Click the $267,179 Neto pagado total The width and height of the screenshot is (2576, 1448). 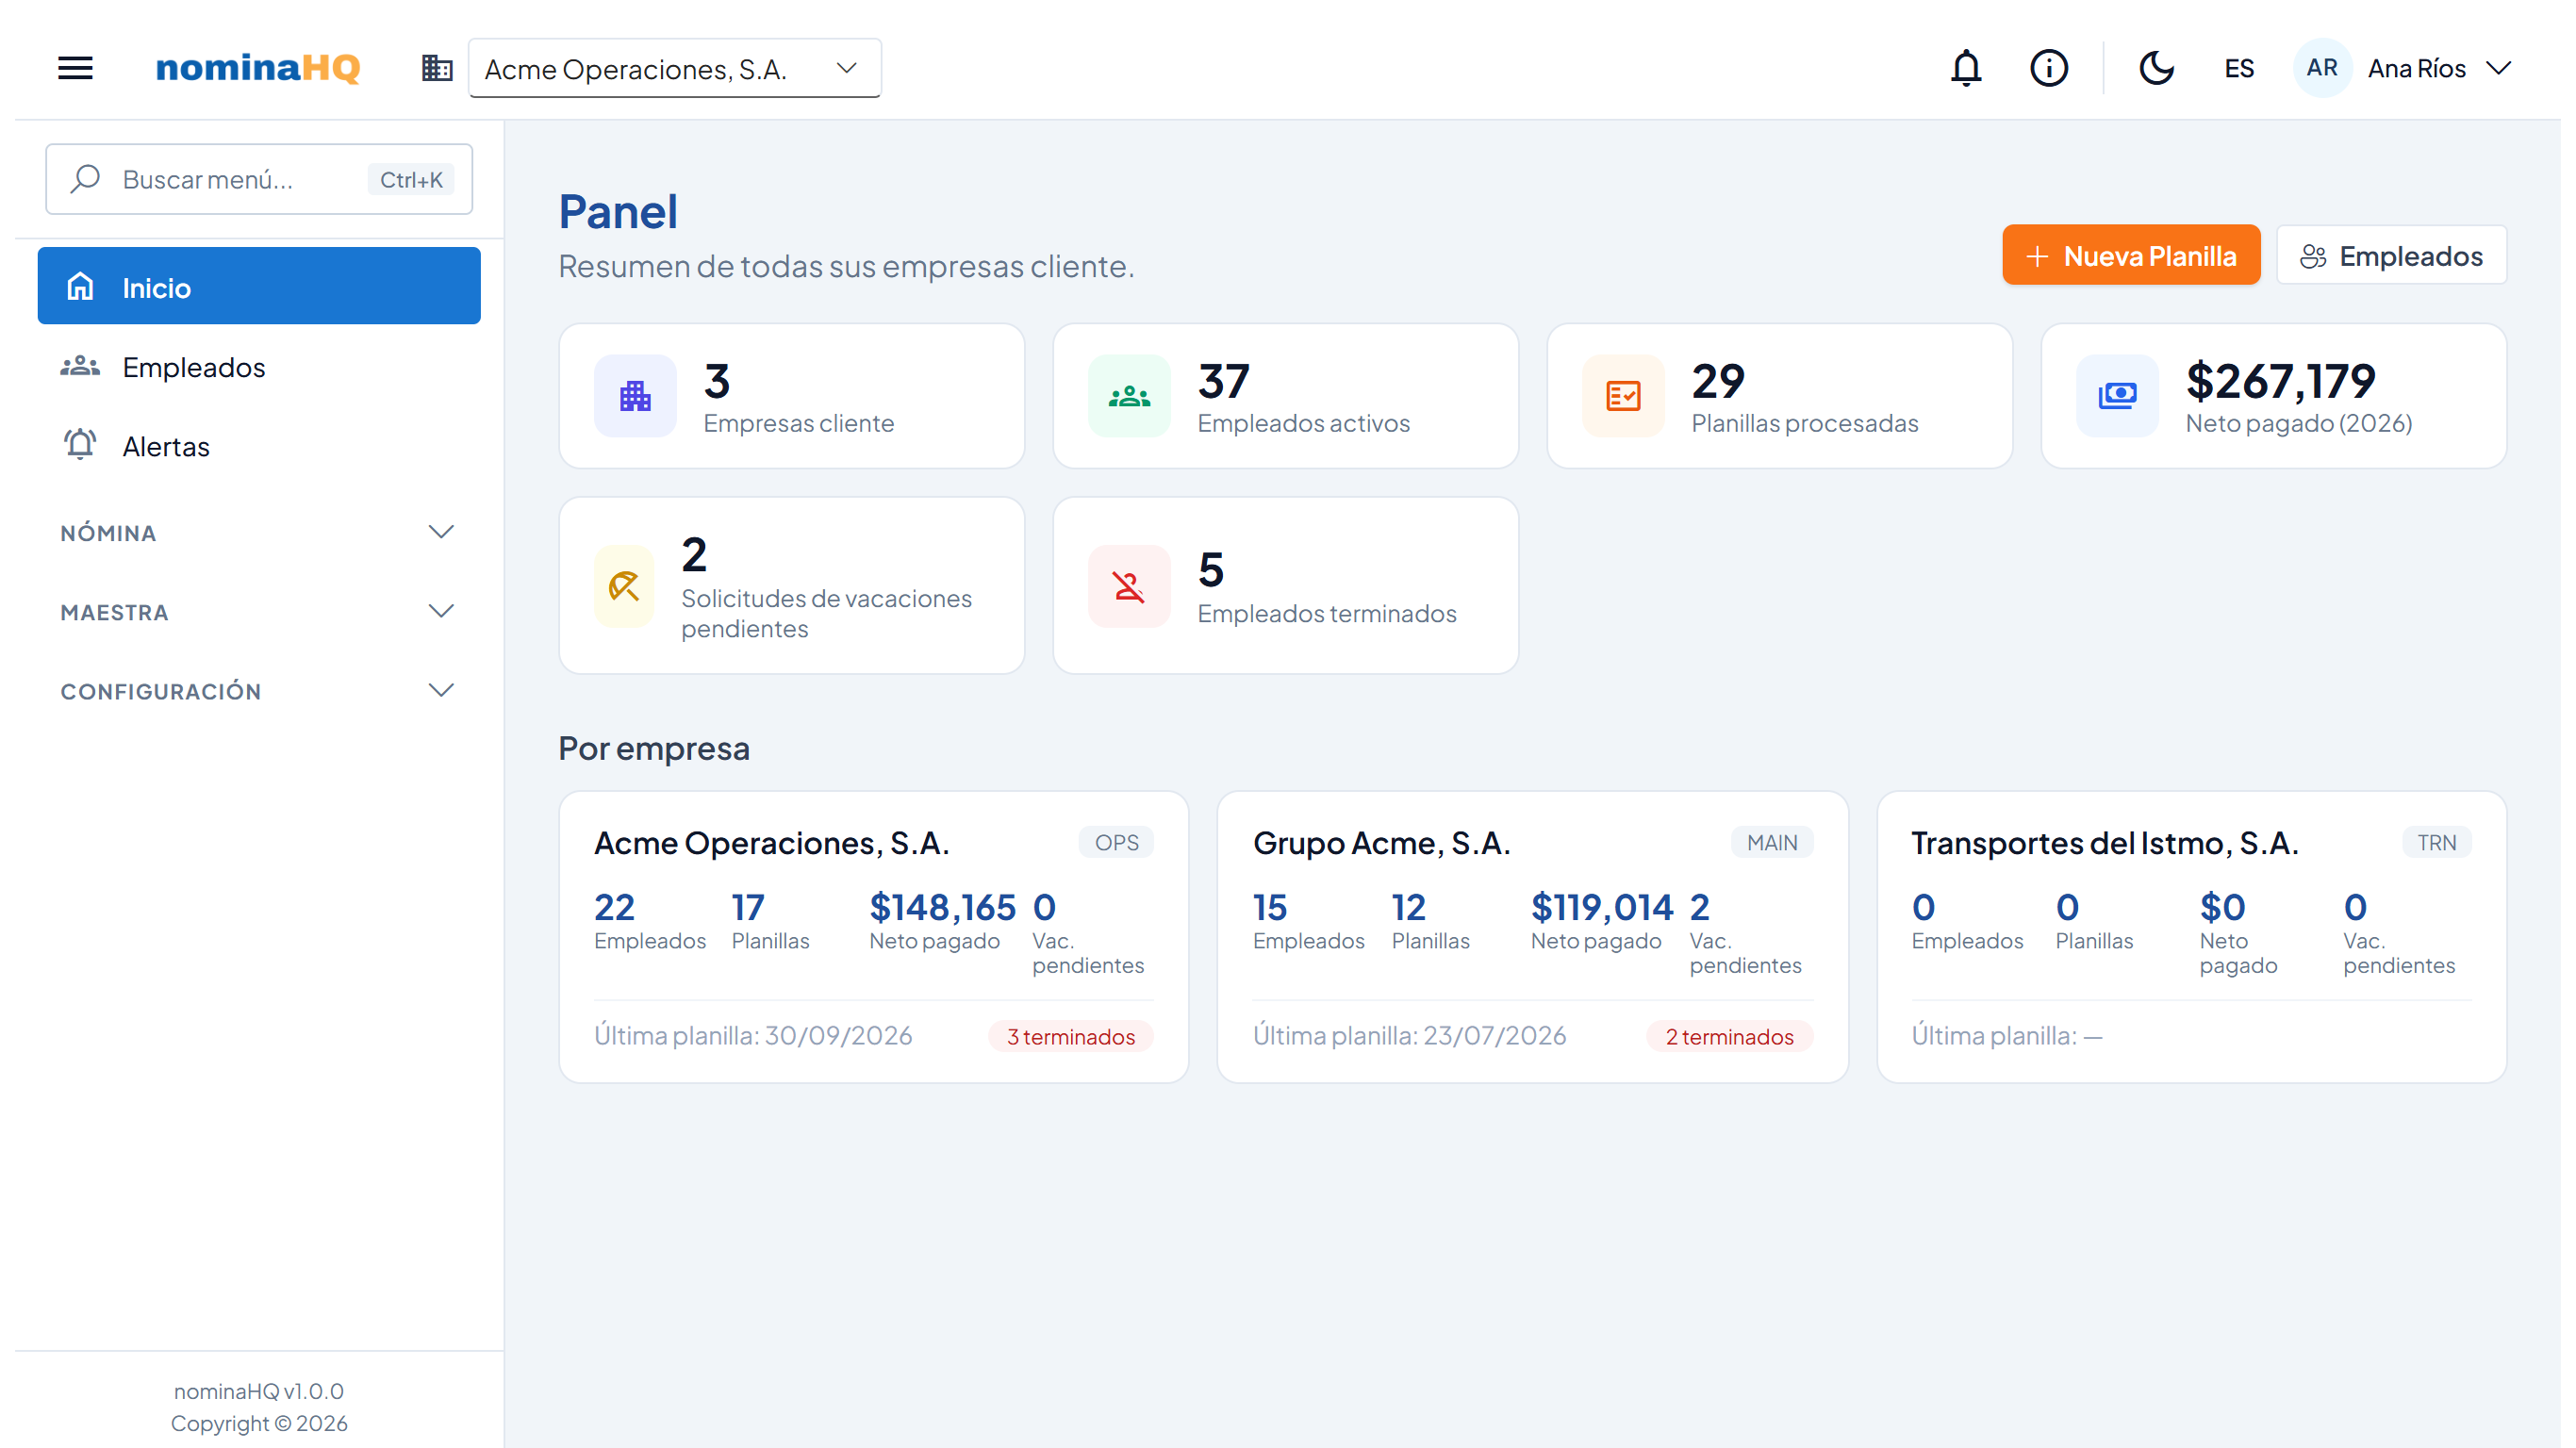point(2280,381)
